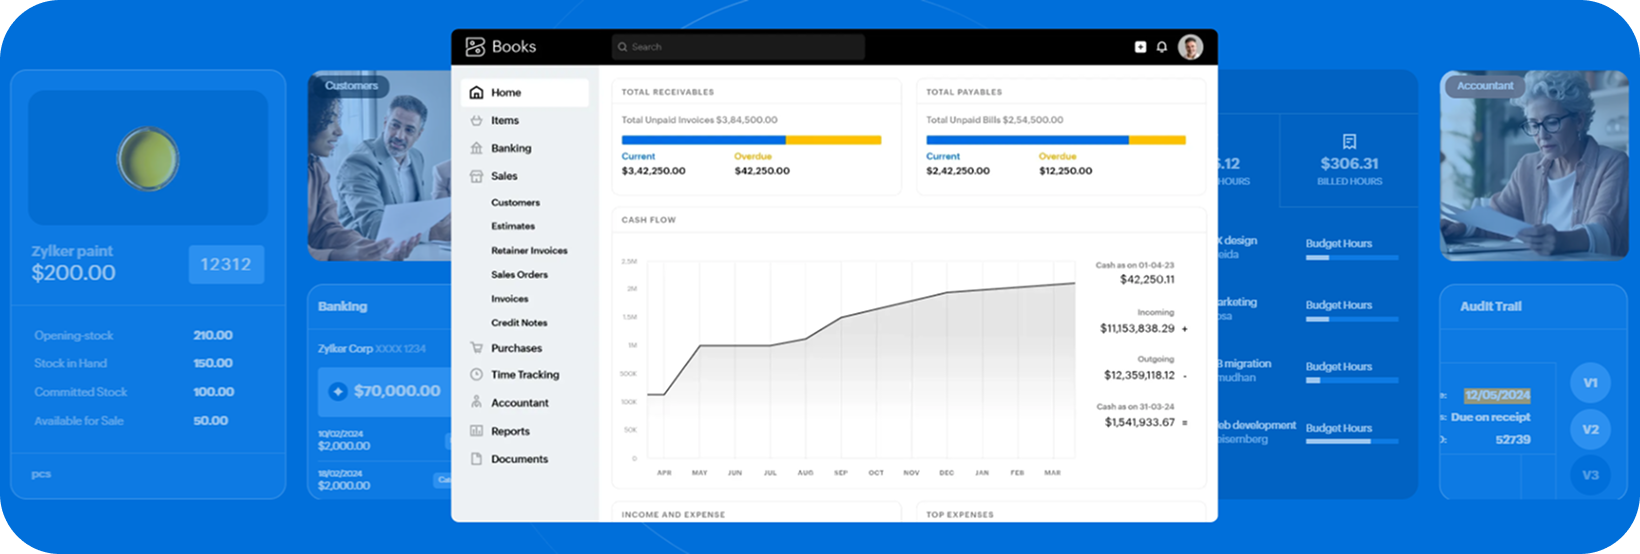Viewport: 1640px width, 554px height.
Task: Click the 12312 badge on Zylker paint card
Action: click(226, 265)
